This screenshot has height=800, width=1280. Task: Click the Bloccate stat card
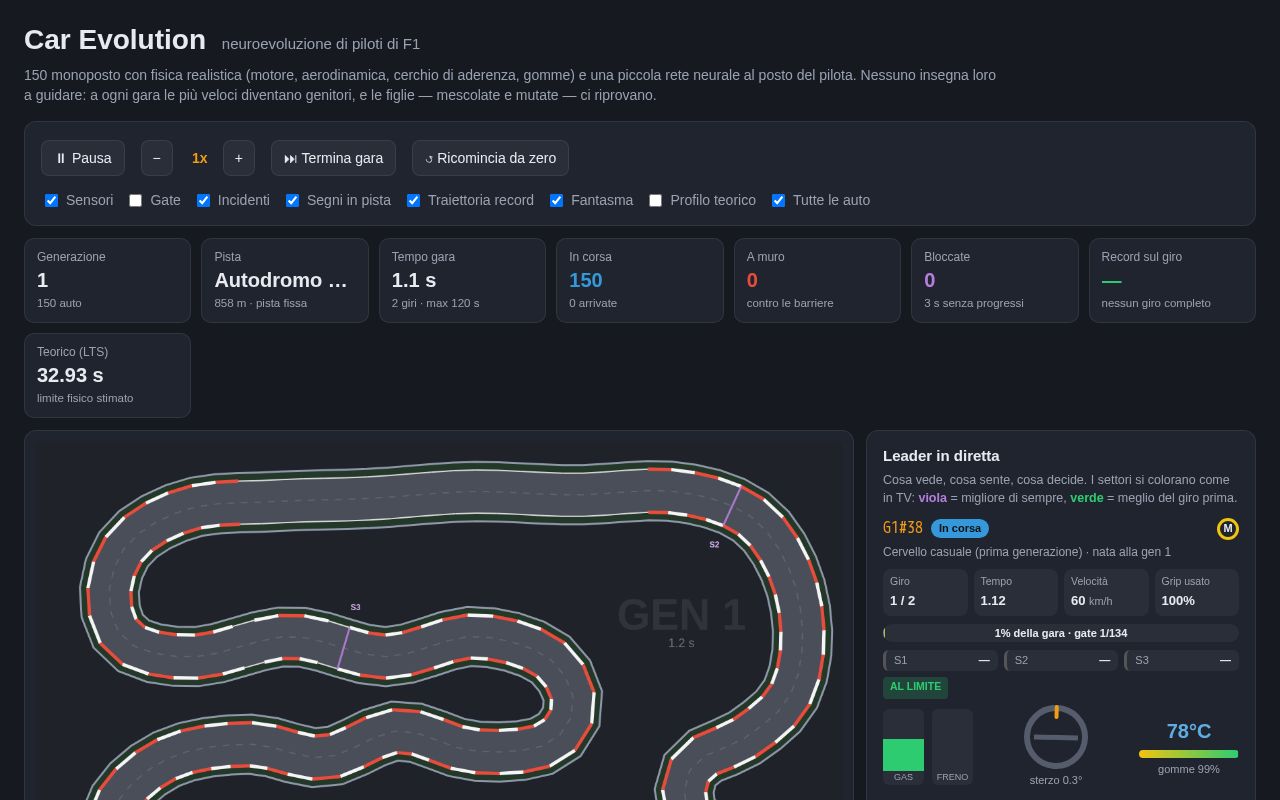click(995, 280)
